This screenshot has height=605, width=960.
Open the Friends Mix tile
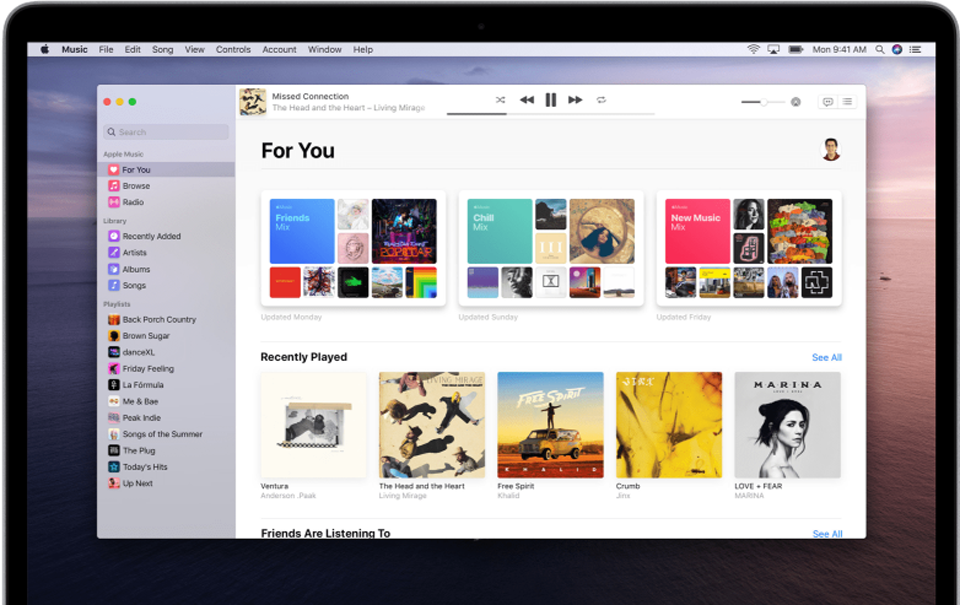click(x=353, y=248)
